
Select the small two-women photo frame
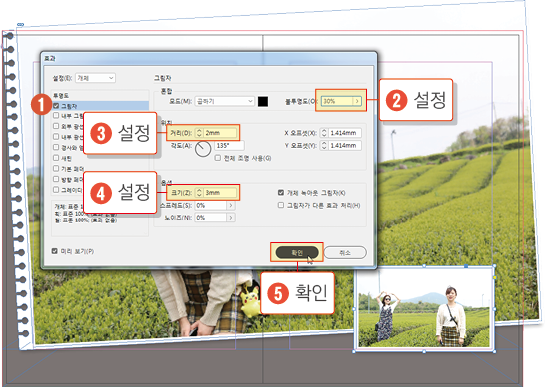point(424,309)
